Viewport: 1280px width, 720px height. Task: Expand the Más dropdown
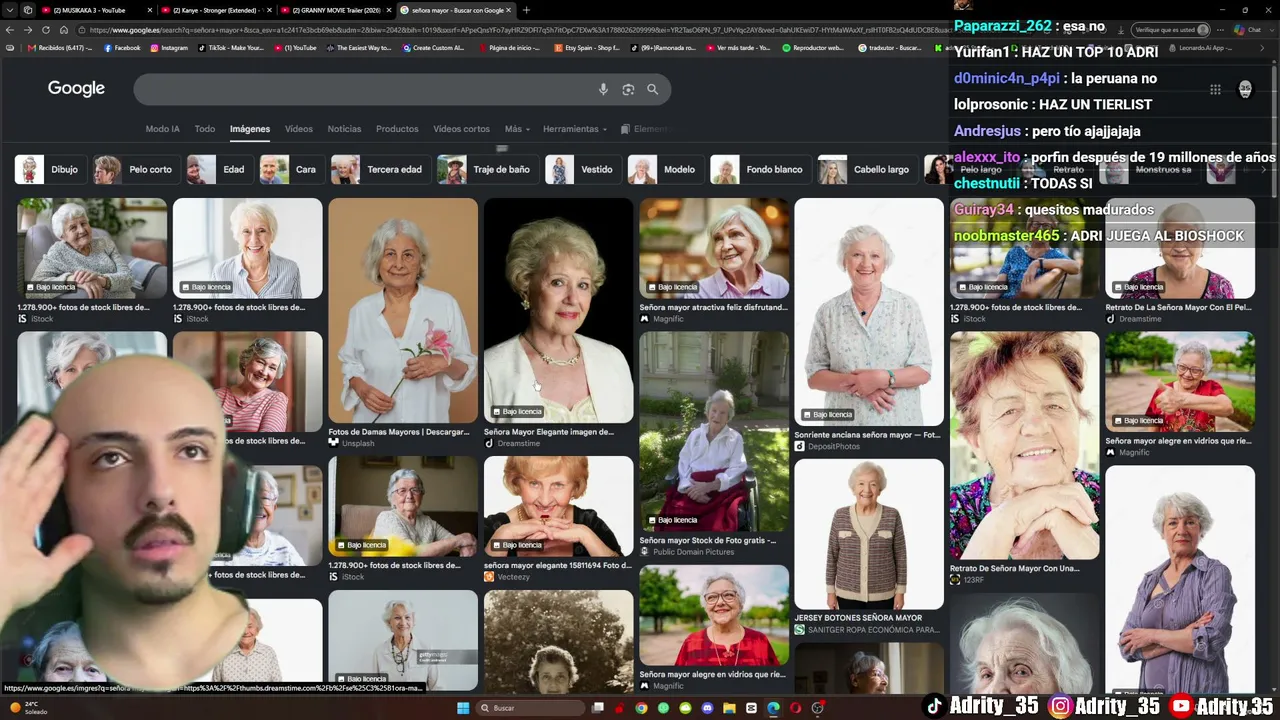(517, 129)
